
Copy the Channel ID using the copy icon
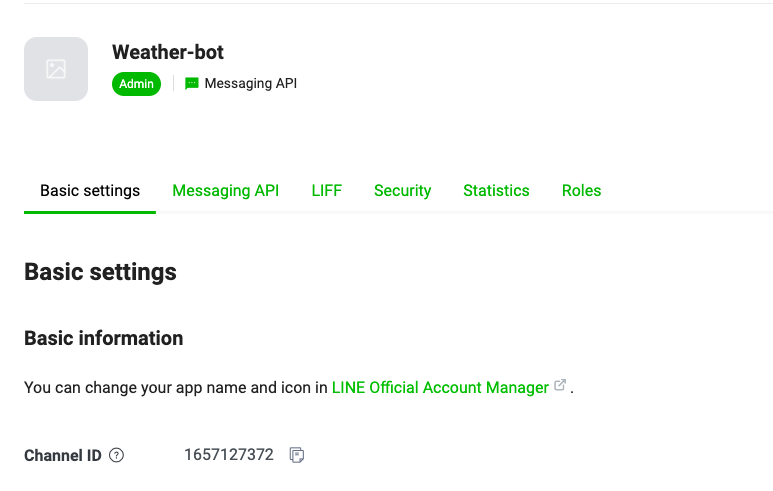click(297, 455)
